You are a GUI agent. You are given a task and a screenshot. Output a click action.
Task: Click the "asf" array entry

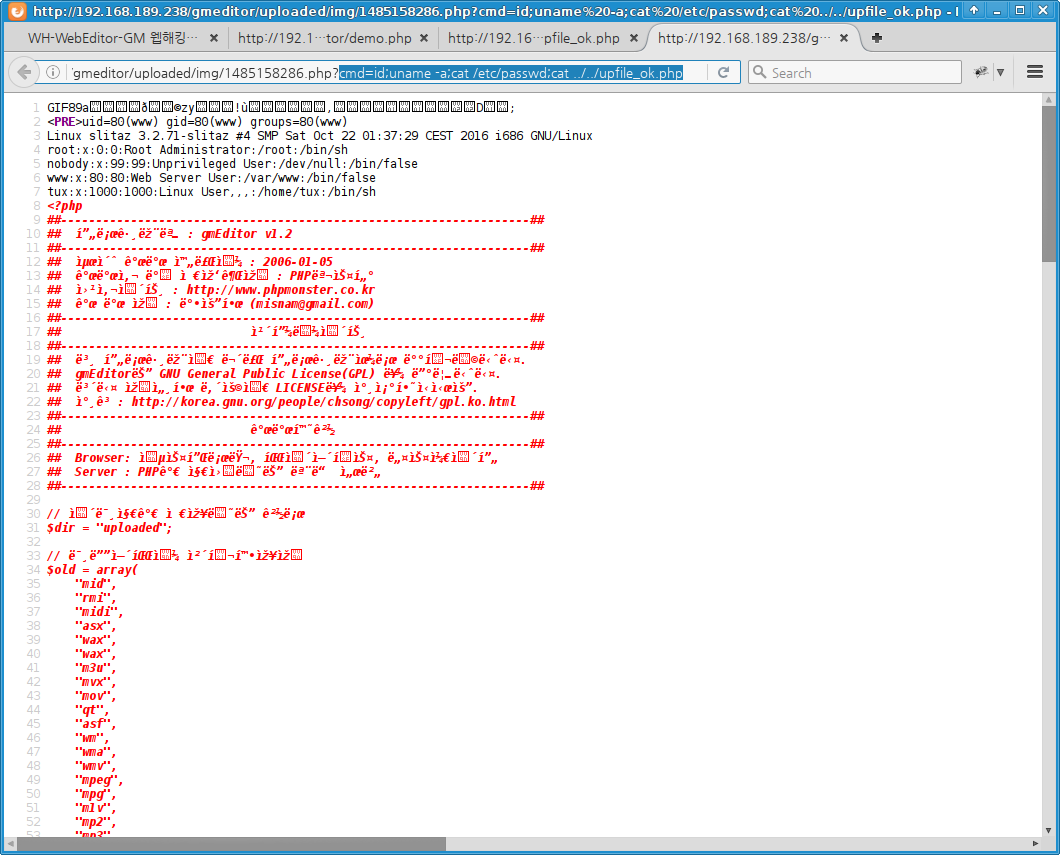click(96, 723)
